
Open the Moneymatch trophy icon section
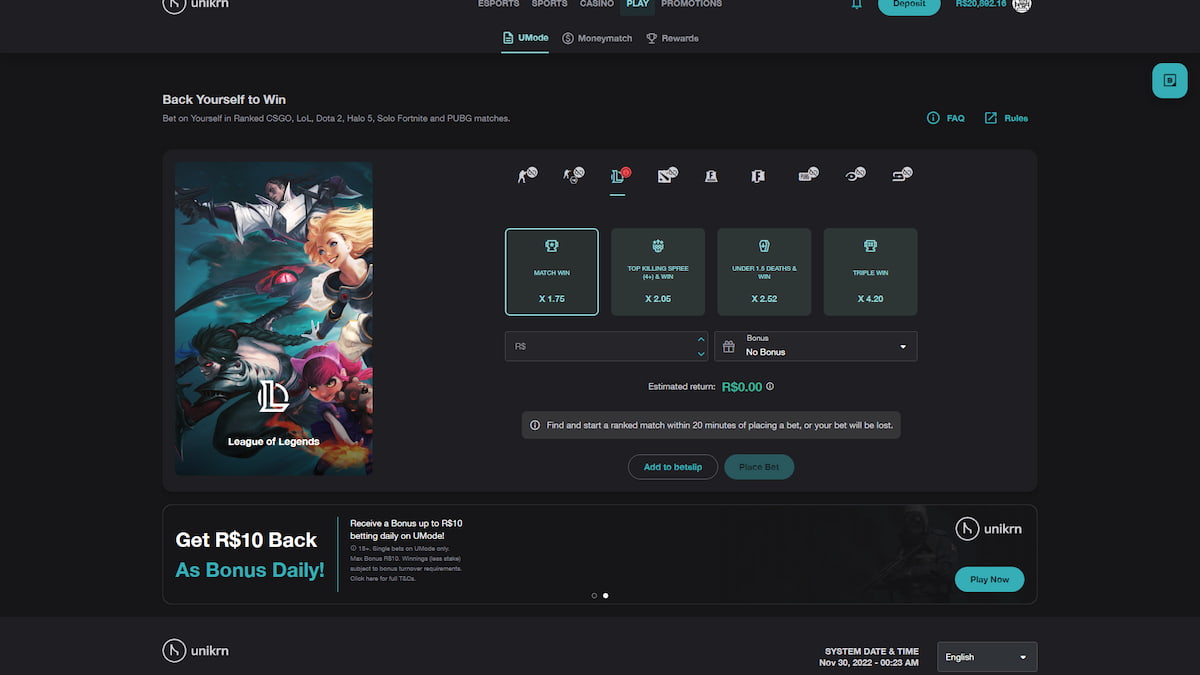coord(597,38)
